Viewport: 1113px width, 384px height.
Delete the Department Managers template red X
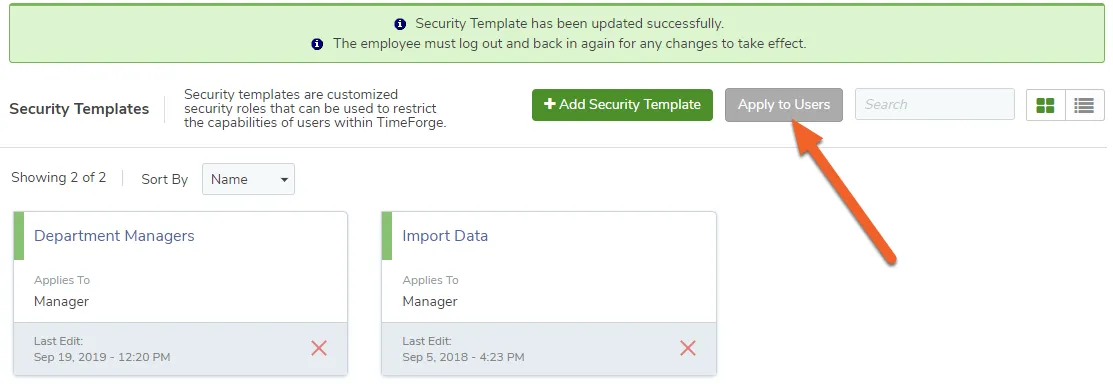pyautogui.click(x=319, y=348)
